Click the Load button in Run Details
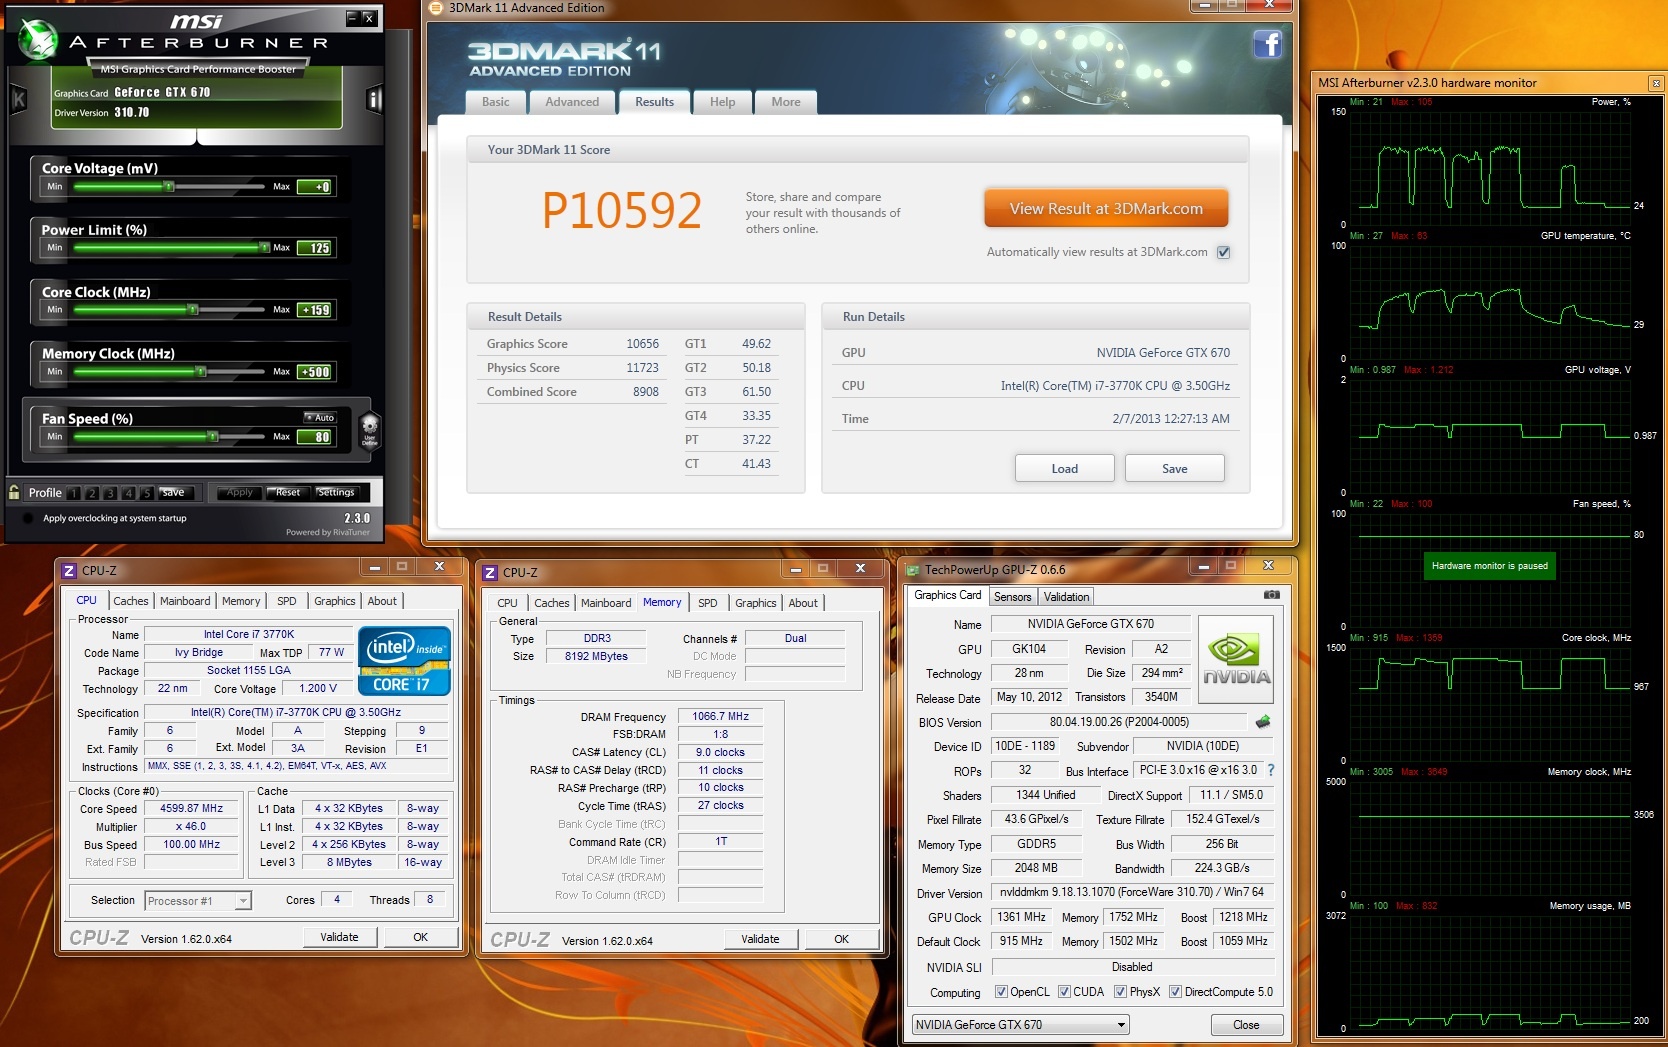This screenshot has height=1047, width=1668. click(x=1064, y=468)
